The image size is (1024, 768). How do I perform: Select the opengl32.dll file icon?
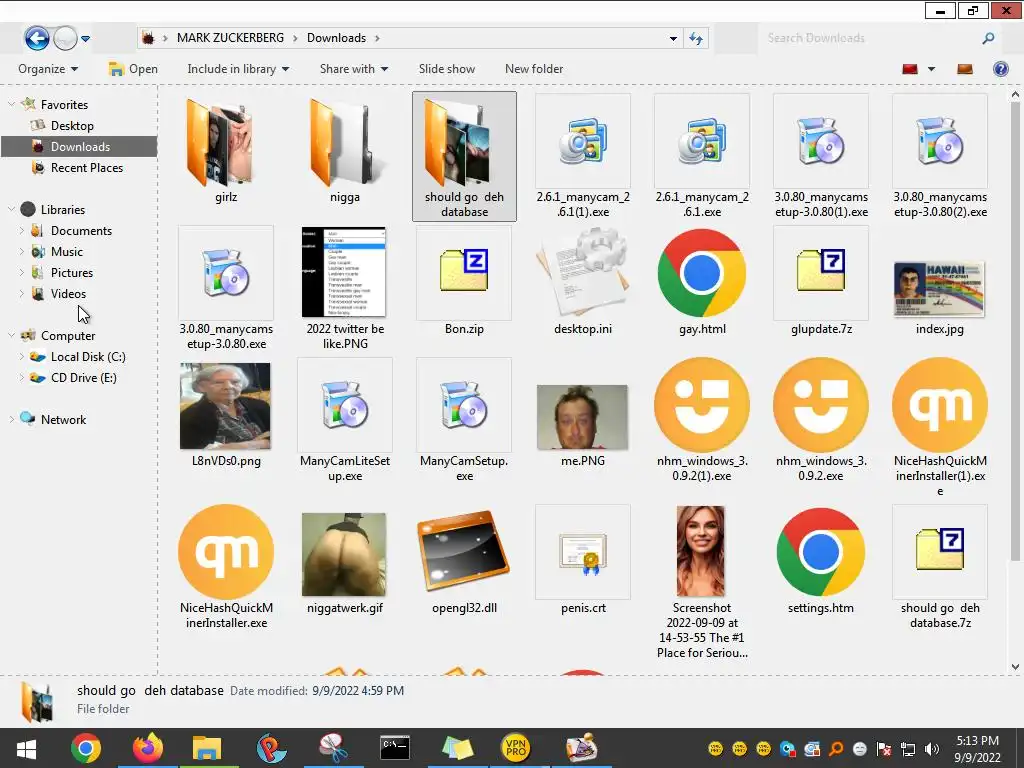[464, 552]
